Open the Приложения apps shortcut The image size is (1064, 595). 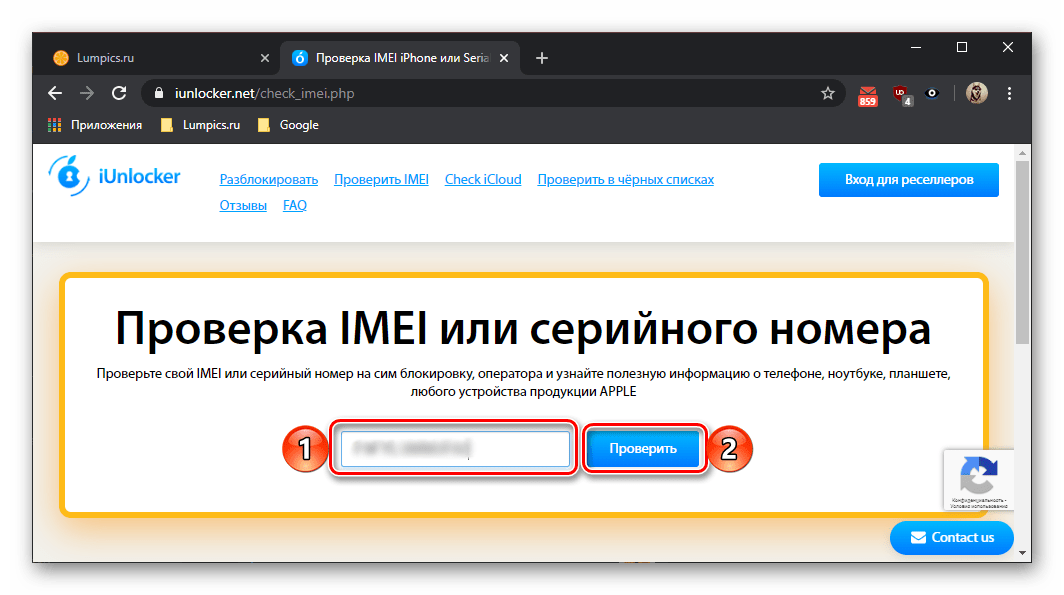click(x=95, y=125)
